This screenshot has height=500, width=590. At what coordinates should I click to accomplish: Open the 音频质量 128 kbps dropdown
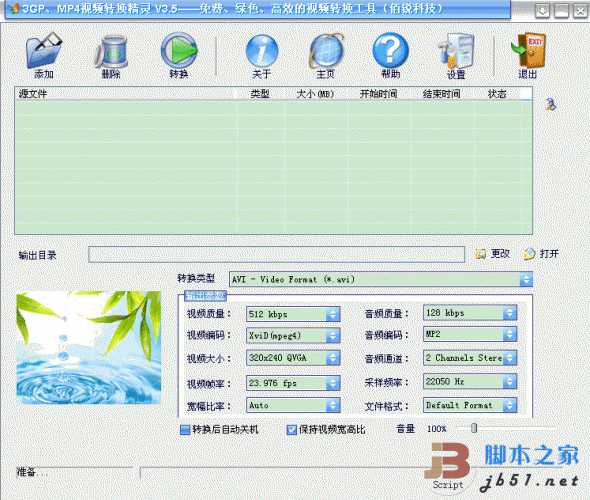[510, 313]
